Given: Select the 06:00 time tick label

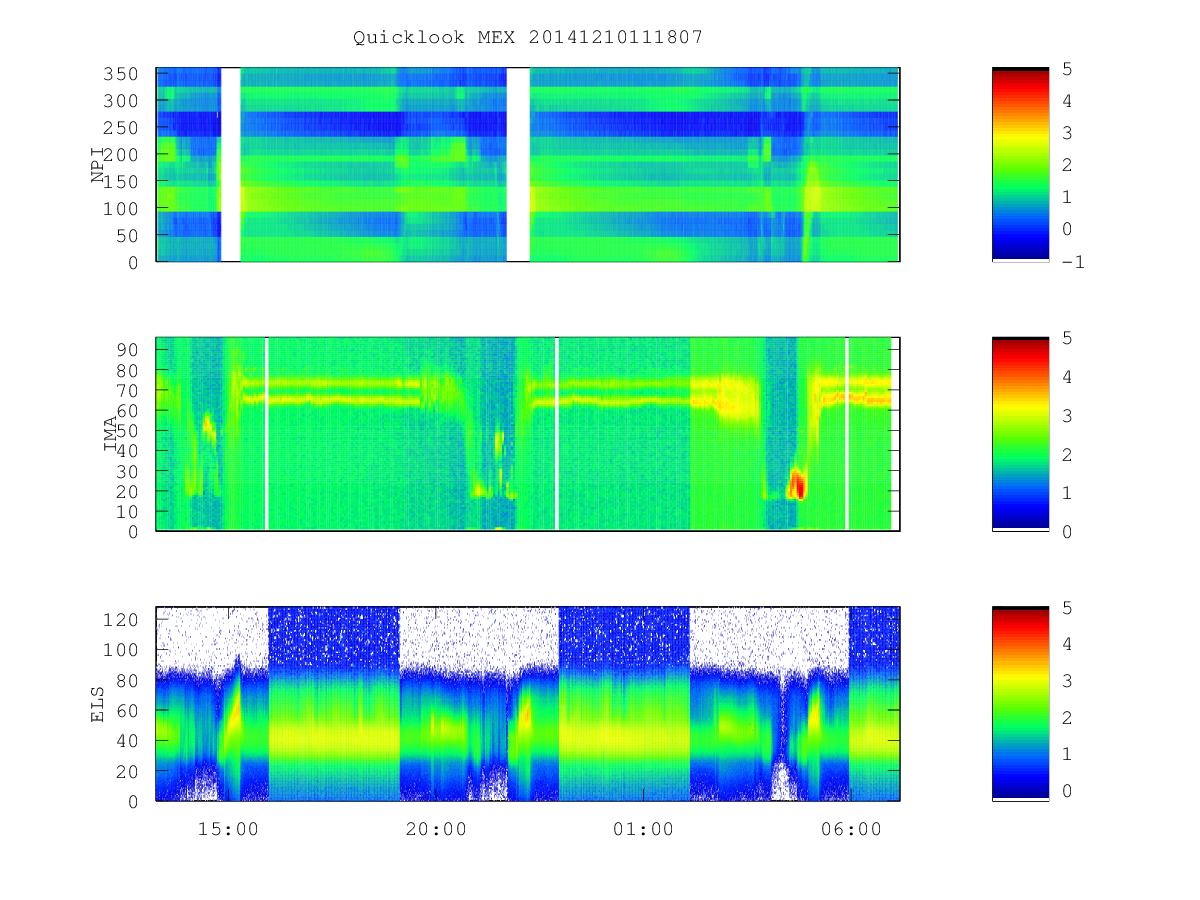Looking at the screenshot, I should coord(851,829).
